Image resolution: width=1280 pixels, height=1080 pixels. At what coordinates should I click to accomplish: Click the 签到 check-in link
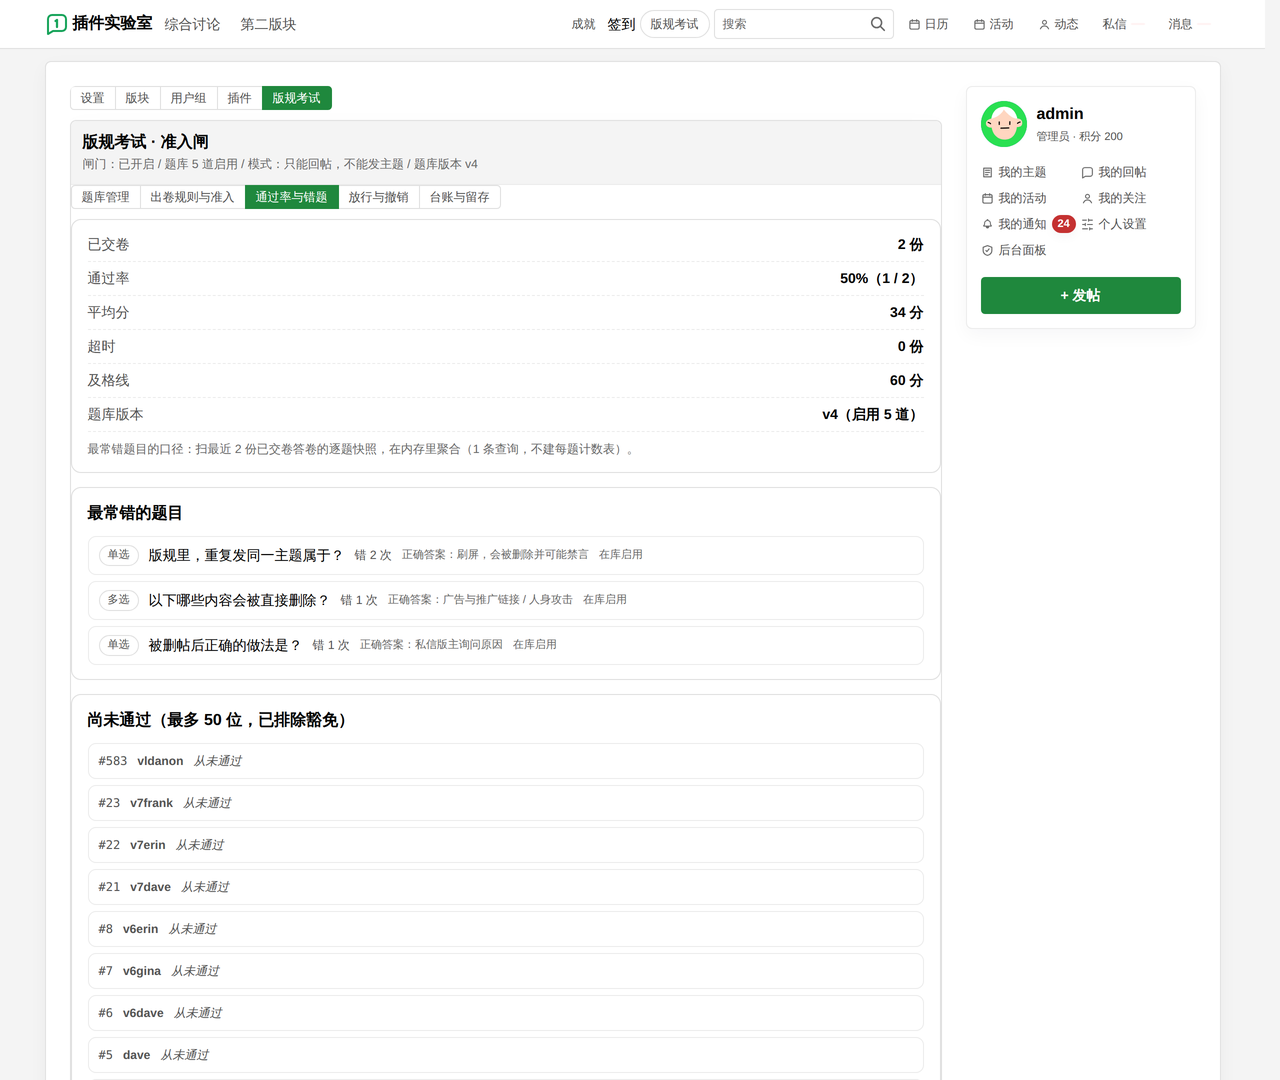(621, 24)
